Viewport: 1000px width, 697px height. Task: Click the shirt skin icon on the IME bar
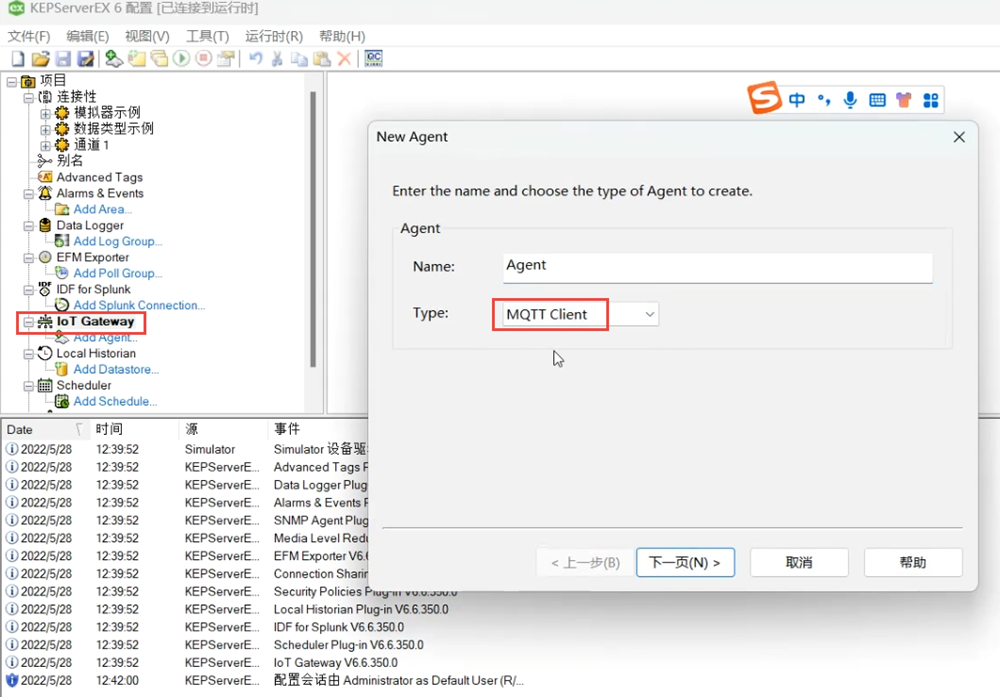coord(904,100)
